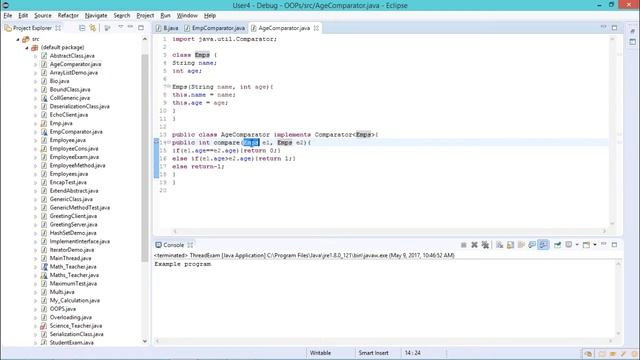Toggle Link with Editor in Project Explorer
640x360 pixels.
93,28
